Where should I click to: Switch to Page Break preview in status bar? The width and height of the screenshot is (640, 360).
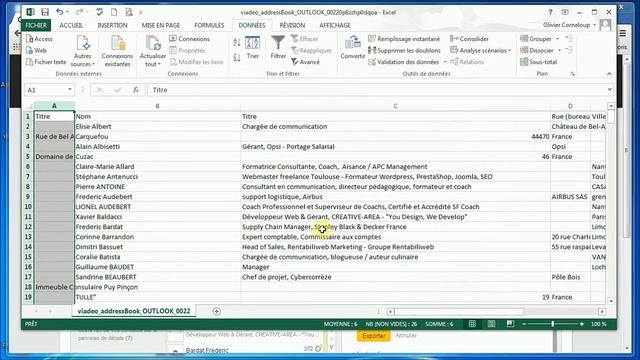click(510, 324)
